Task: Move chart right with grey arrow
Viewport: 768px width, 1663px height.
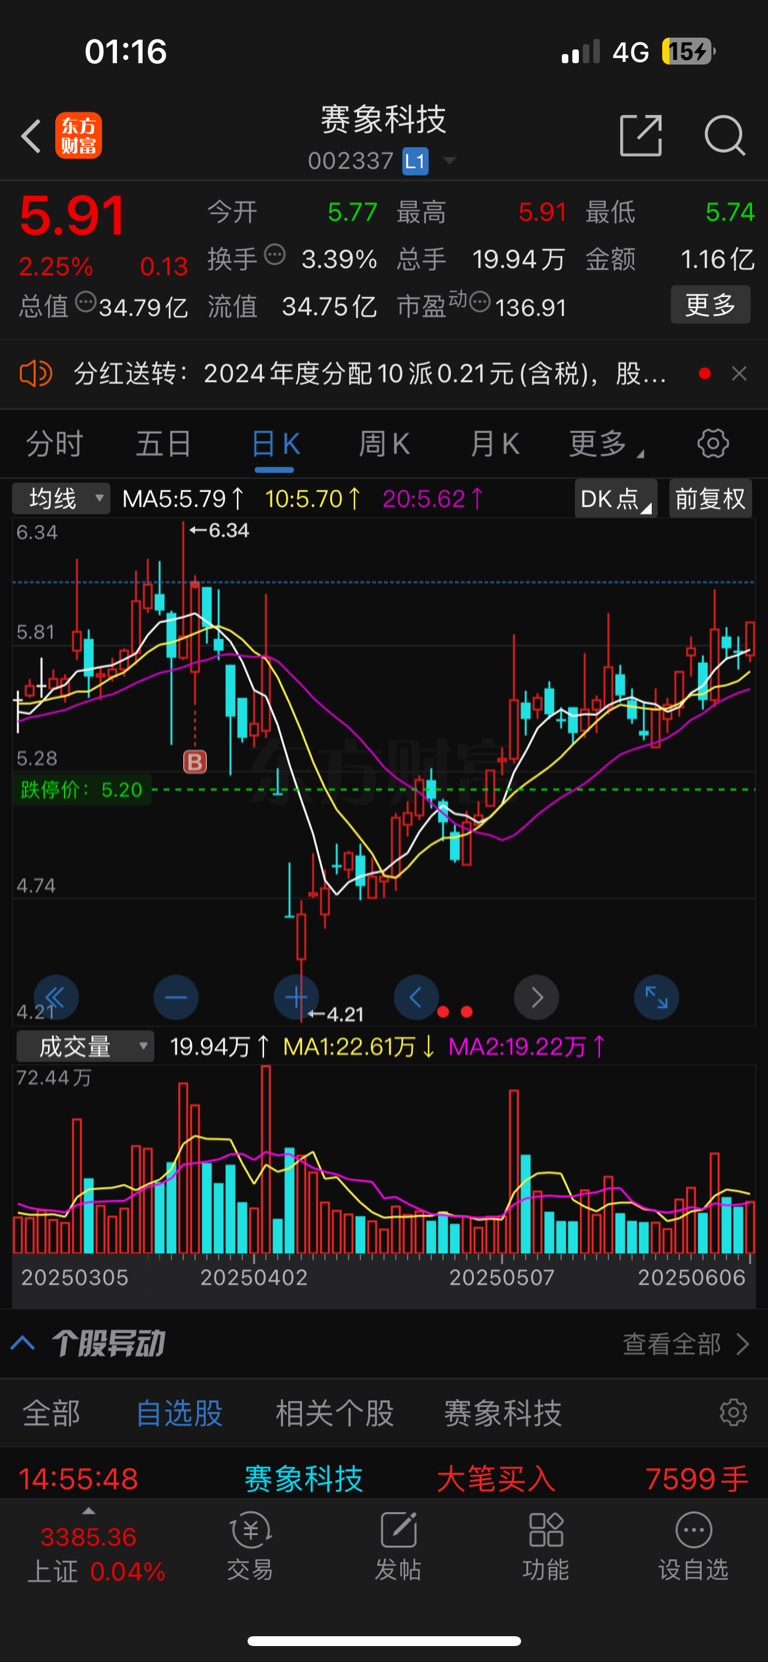Action: point(536,997)
